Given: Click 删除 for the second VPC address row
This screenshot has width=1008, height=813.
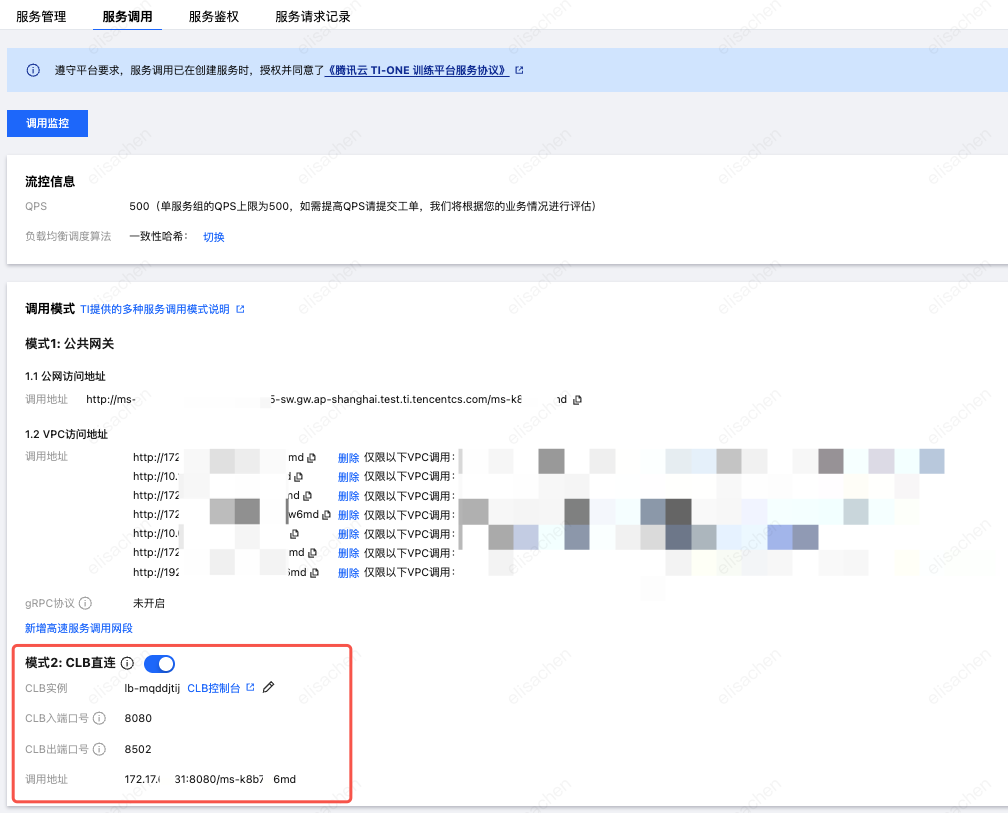Looking at the screenshot, I should 348,477.
